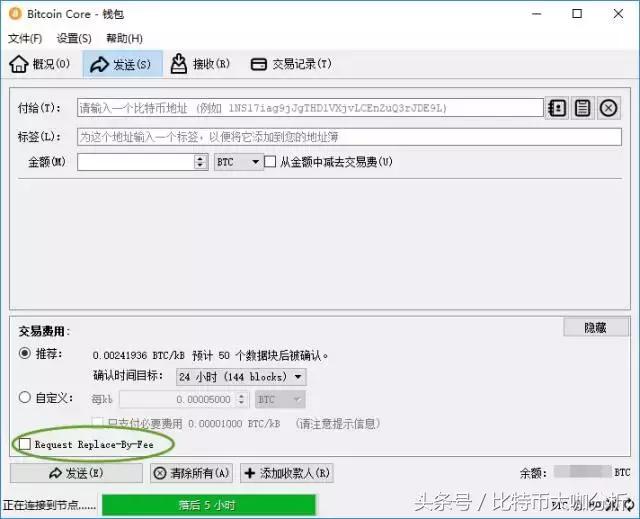Click the 付给(T) bitcoin address field
This screenshot has height=519, width=640.
point(310,108)
